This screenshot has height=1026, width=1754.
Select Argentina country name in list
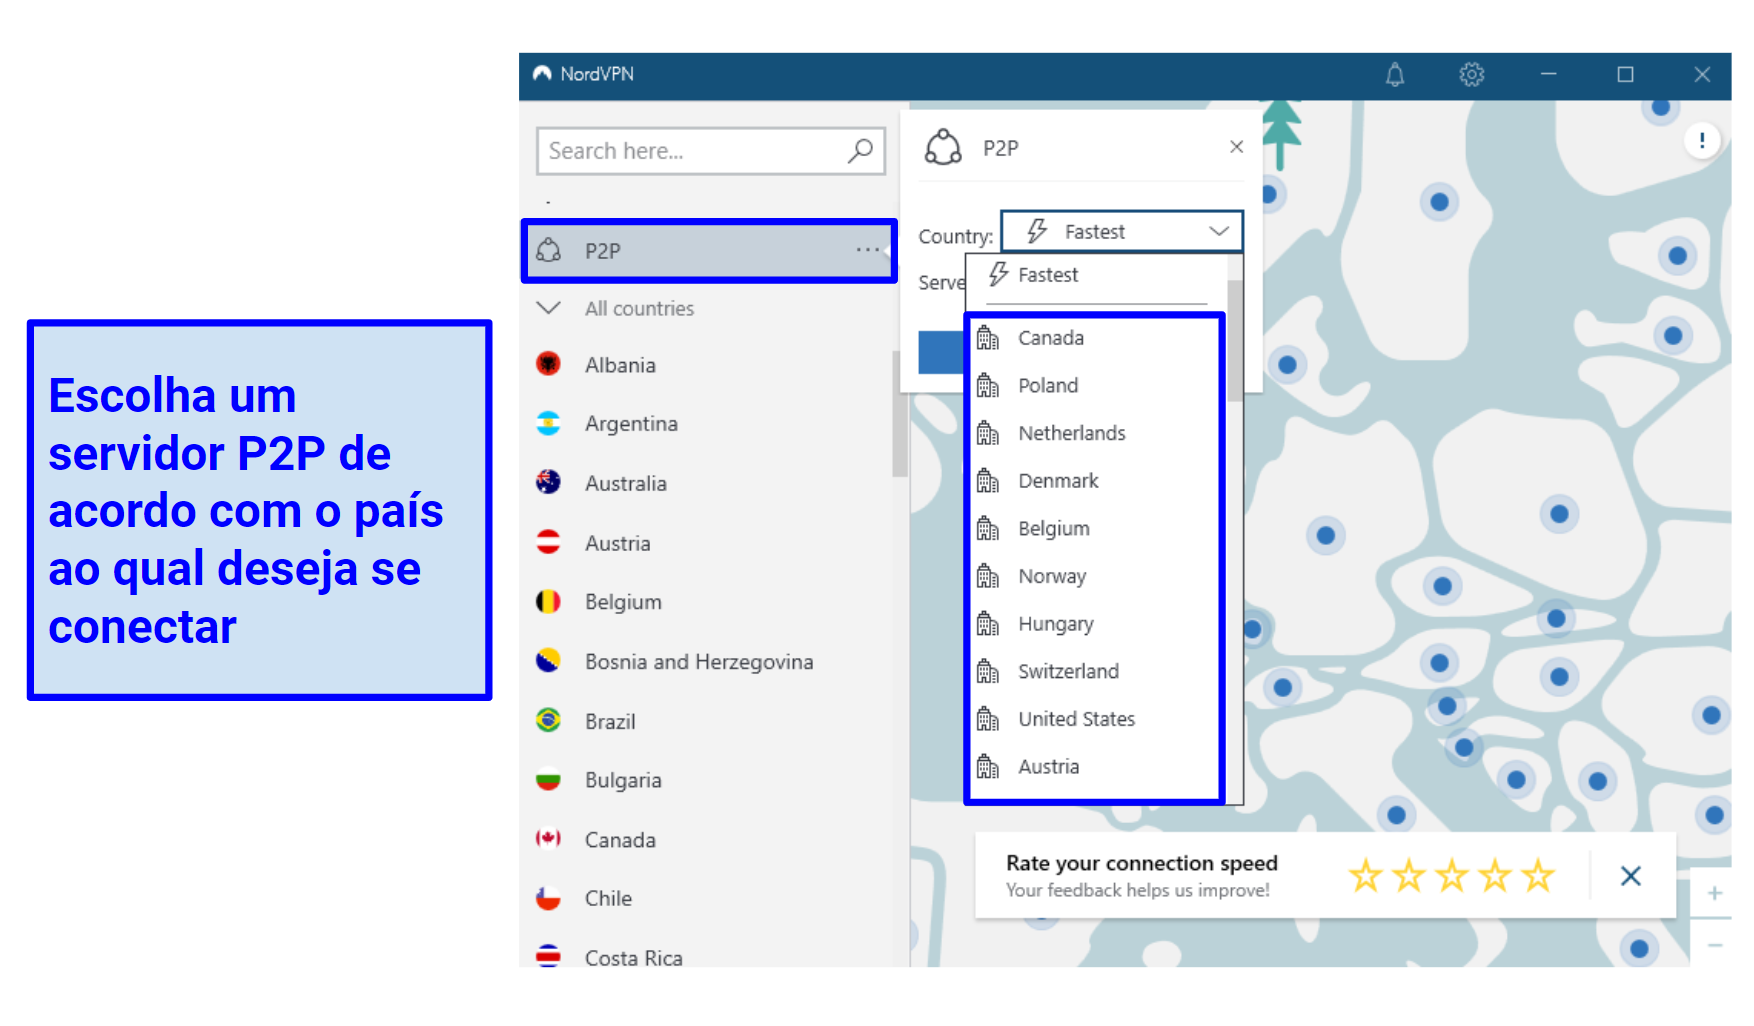tap(631, 424)
